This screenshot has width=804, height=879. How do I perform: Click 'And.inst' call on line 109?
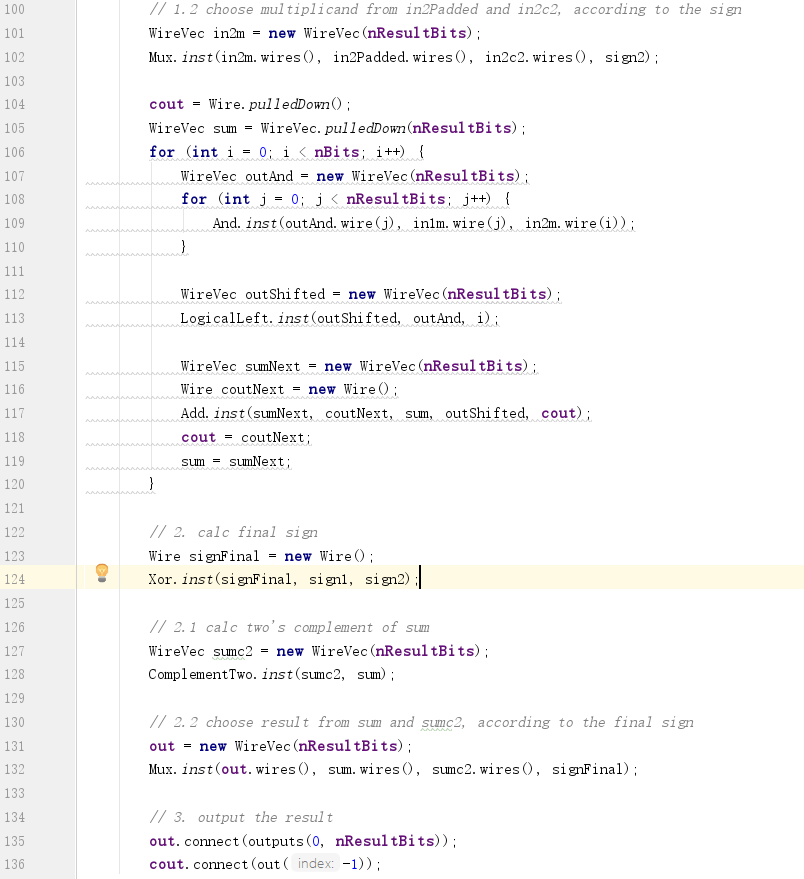click(245, 223)
